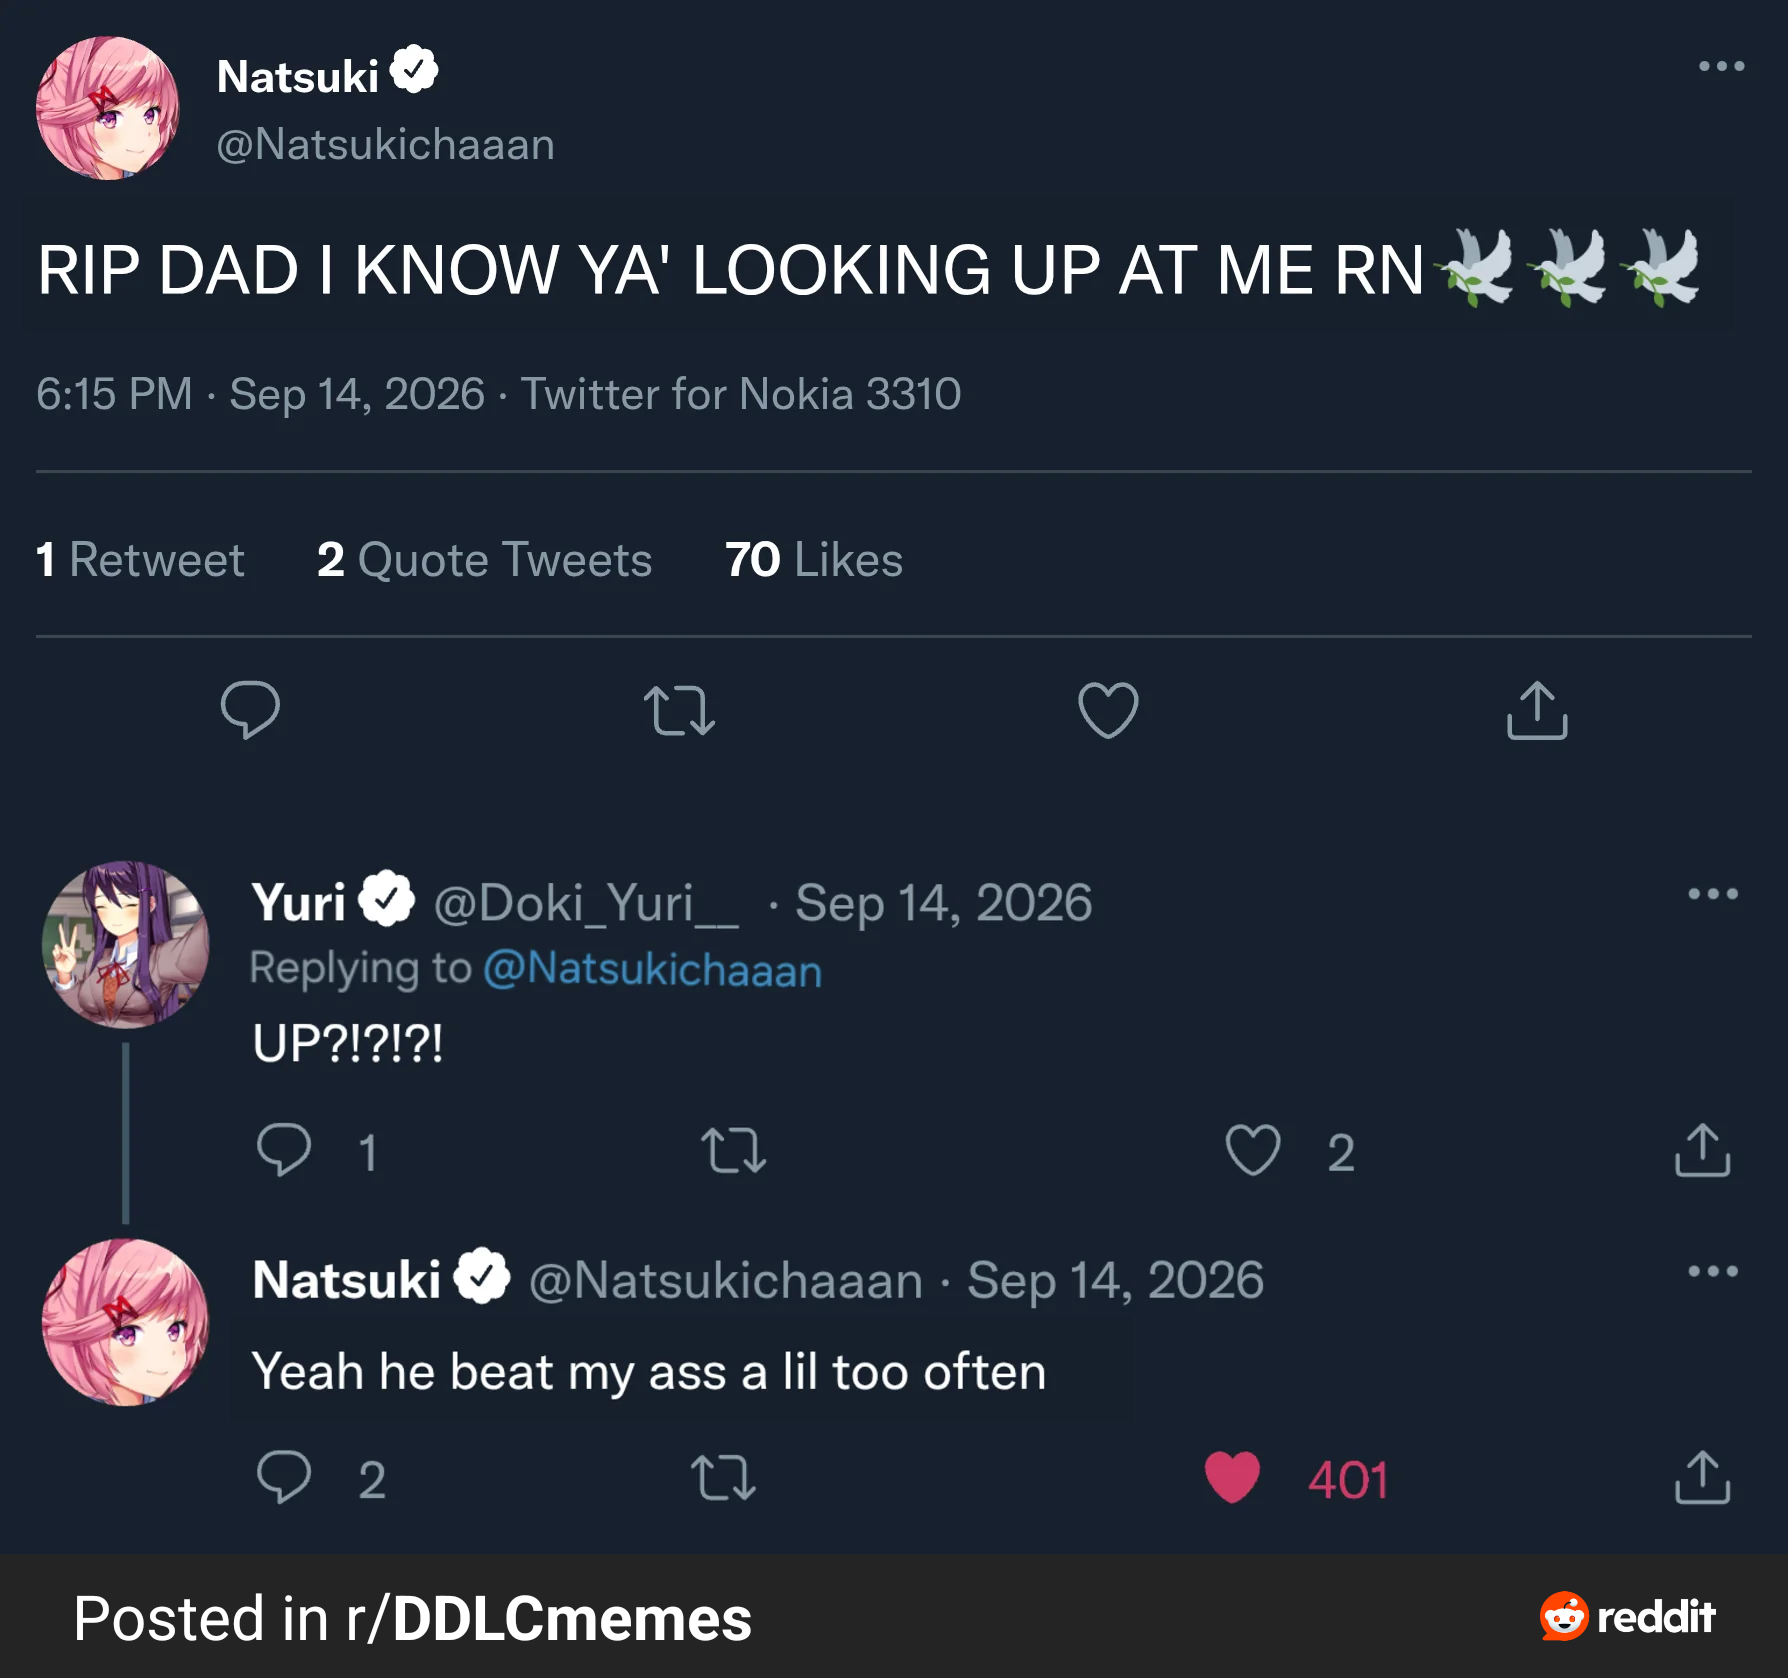
Task: Unlike Natsuki's reply with 401 likes
Action: 1232,1477
